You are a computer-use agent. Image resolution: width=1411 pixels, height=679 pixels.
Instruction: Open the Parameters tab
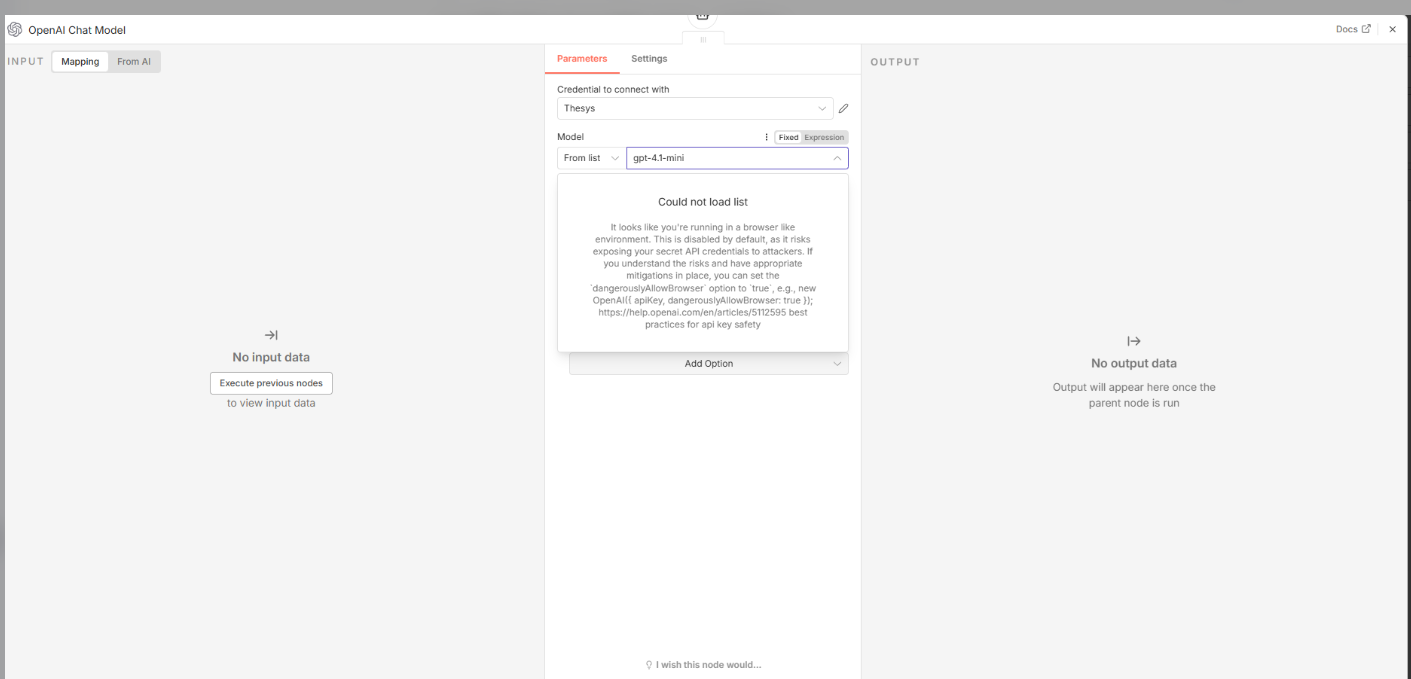point(582,59)
